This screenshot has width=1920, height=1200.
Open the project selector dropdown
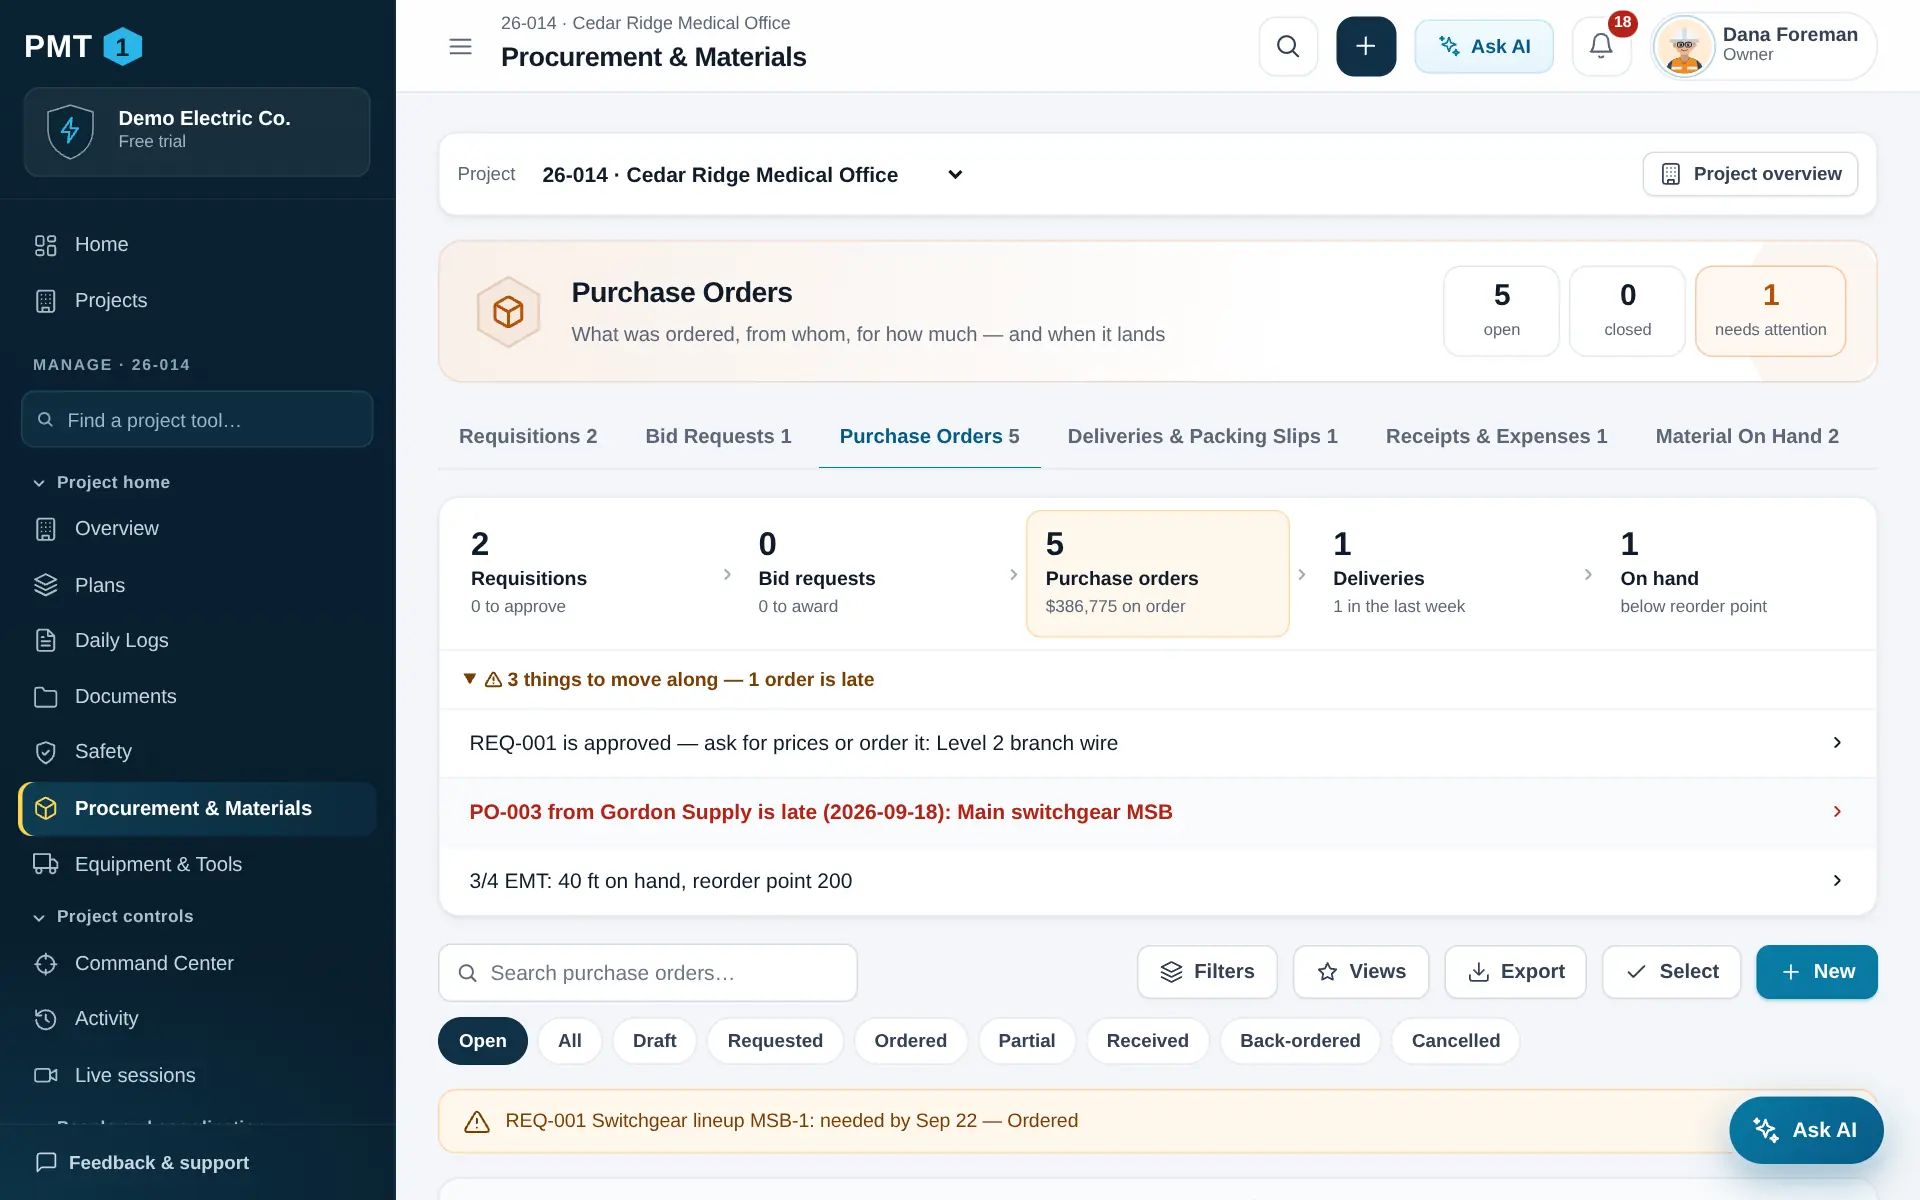(x=752, y=175)
